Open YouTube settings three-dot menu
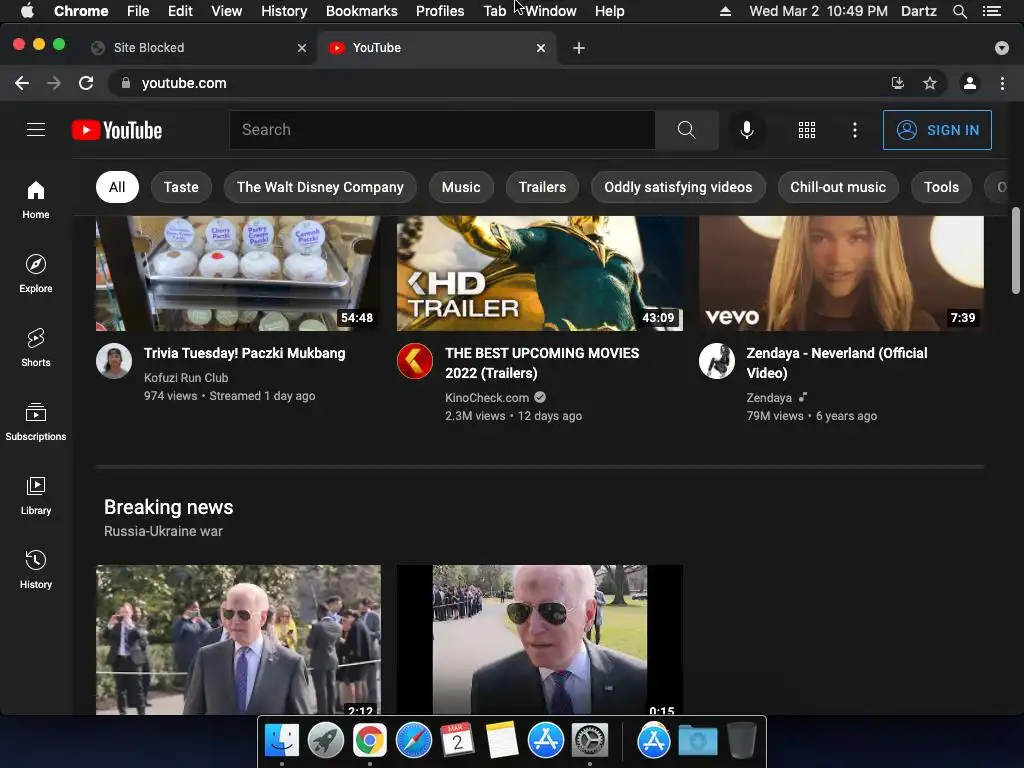Image resolution: width=1024 pixels, height=768 pixels. pos(854,130)
